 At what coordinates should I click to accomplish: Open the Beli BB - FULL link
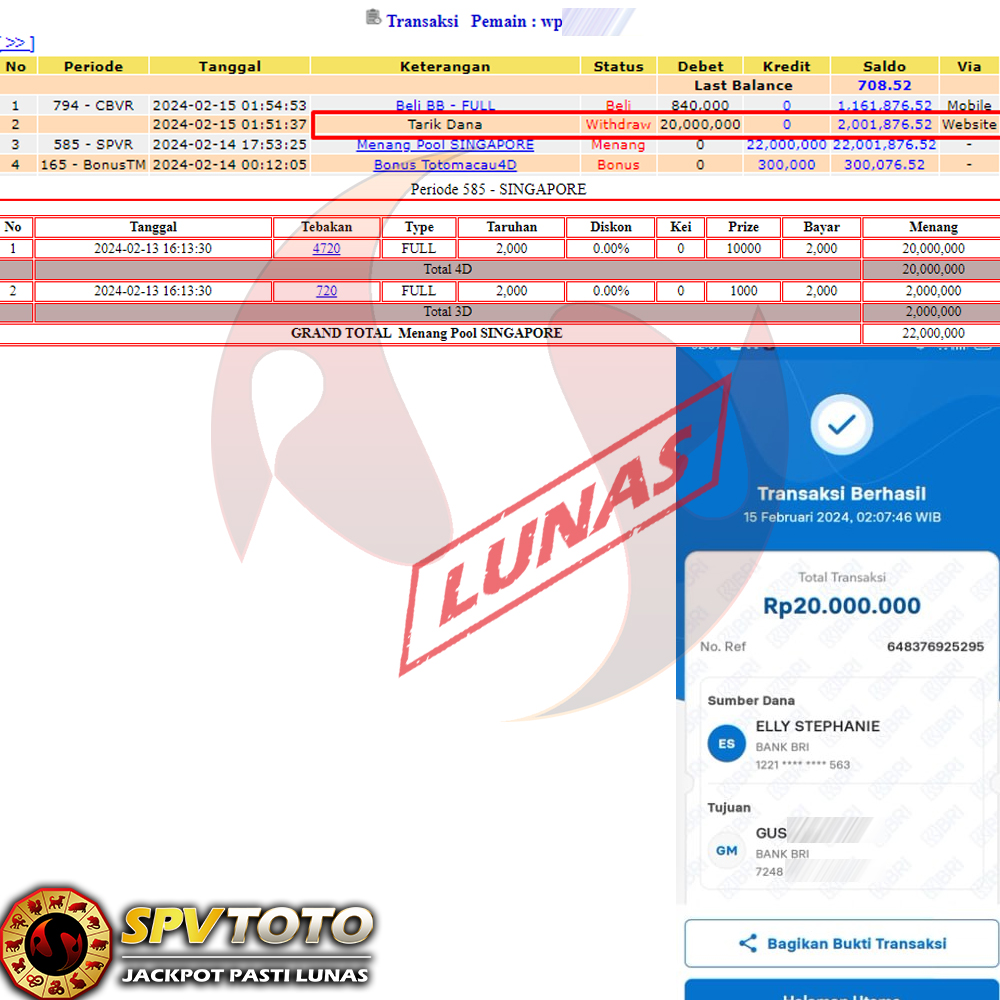(445, 105)
